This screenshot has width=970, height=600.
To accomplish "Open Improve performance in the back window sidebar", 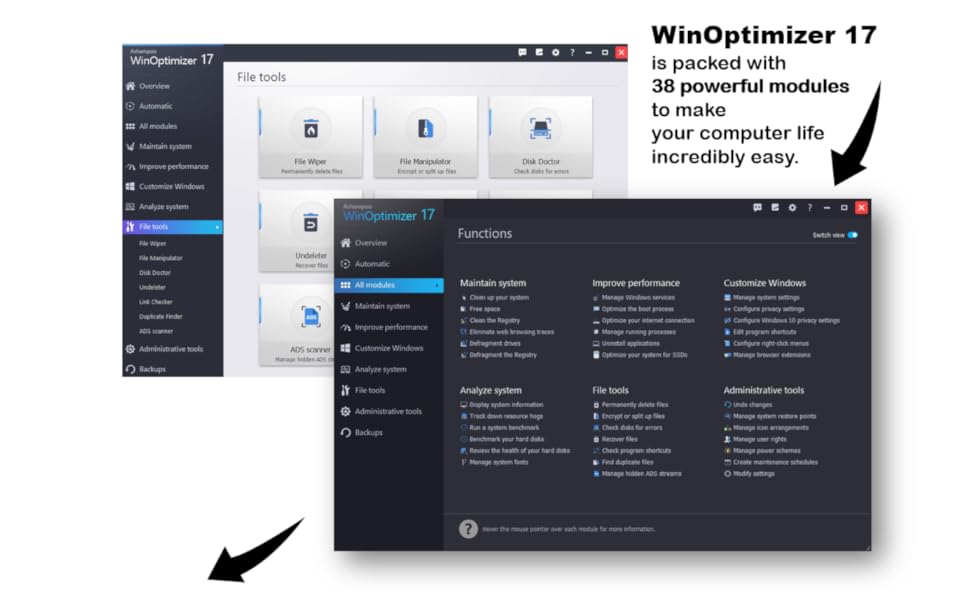I will 173,166.
